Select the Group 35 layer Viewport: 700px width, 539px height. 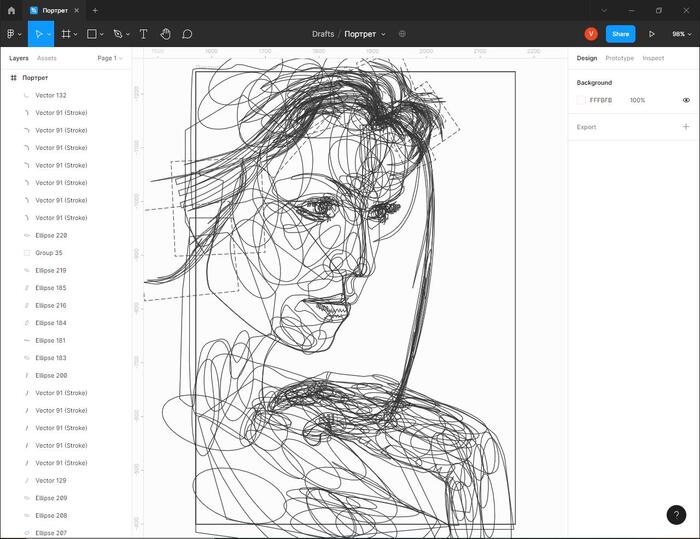(x=49, y=253)
